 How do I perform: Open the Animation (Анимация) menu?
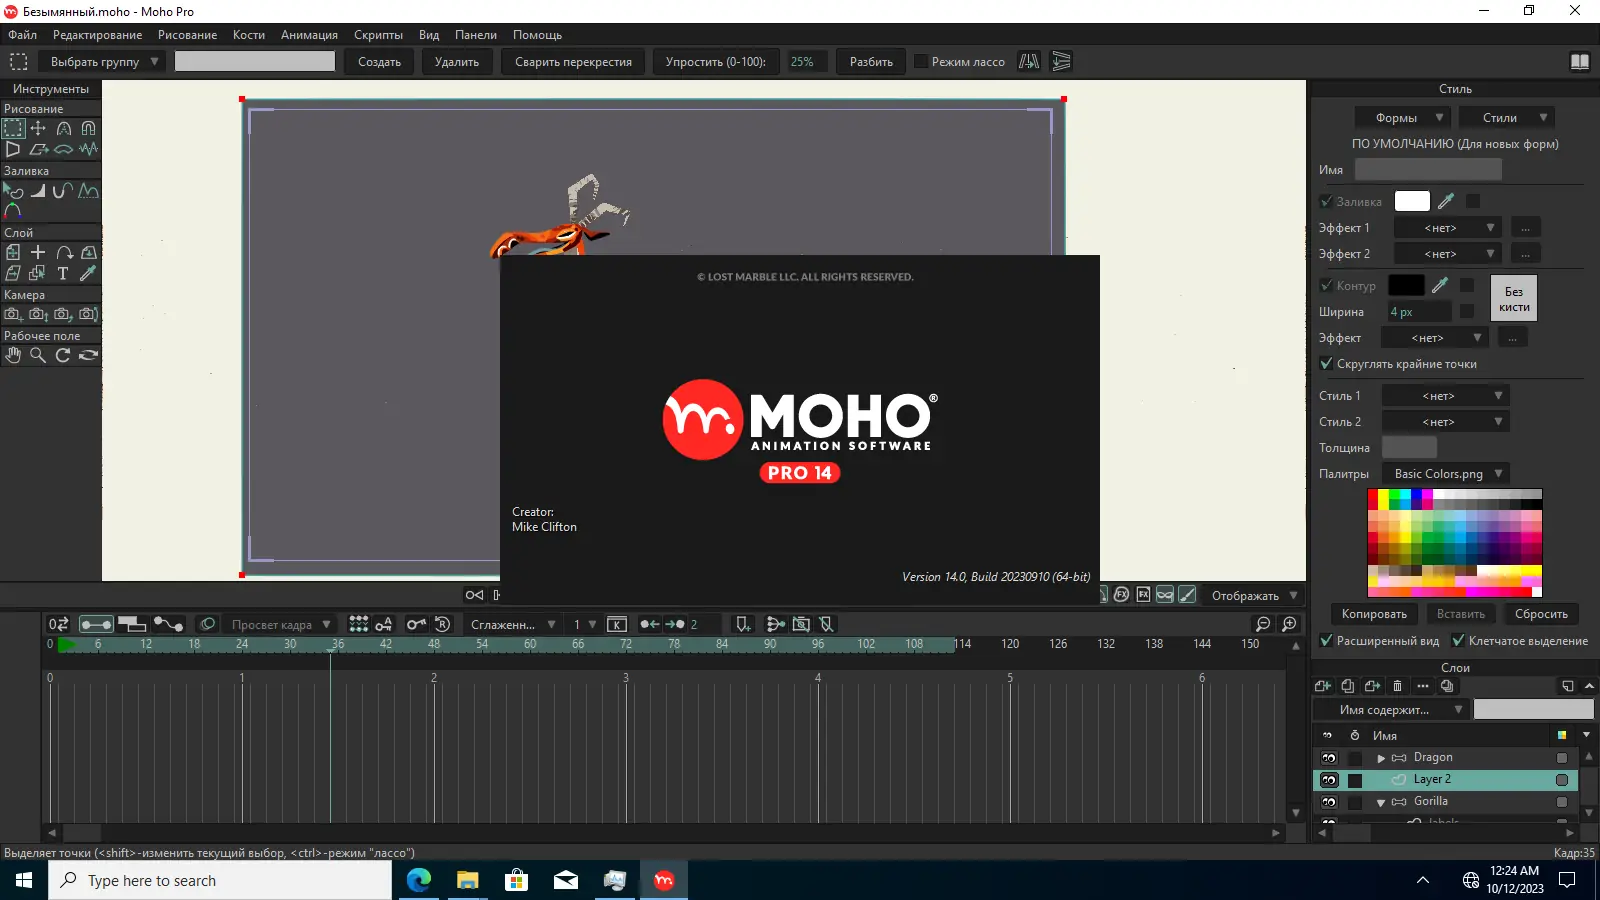[309, 35]
